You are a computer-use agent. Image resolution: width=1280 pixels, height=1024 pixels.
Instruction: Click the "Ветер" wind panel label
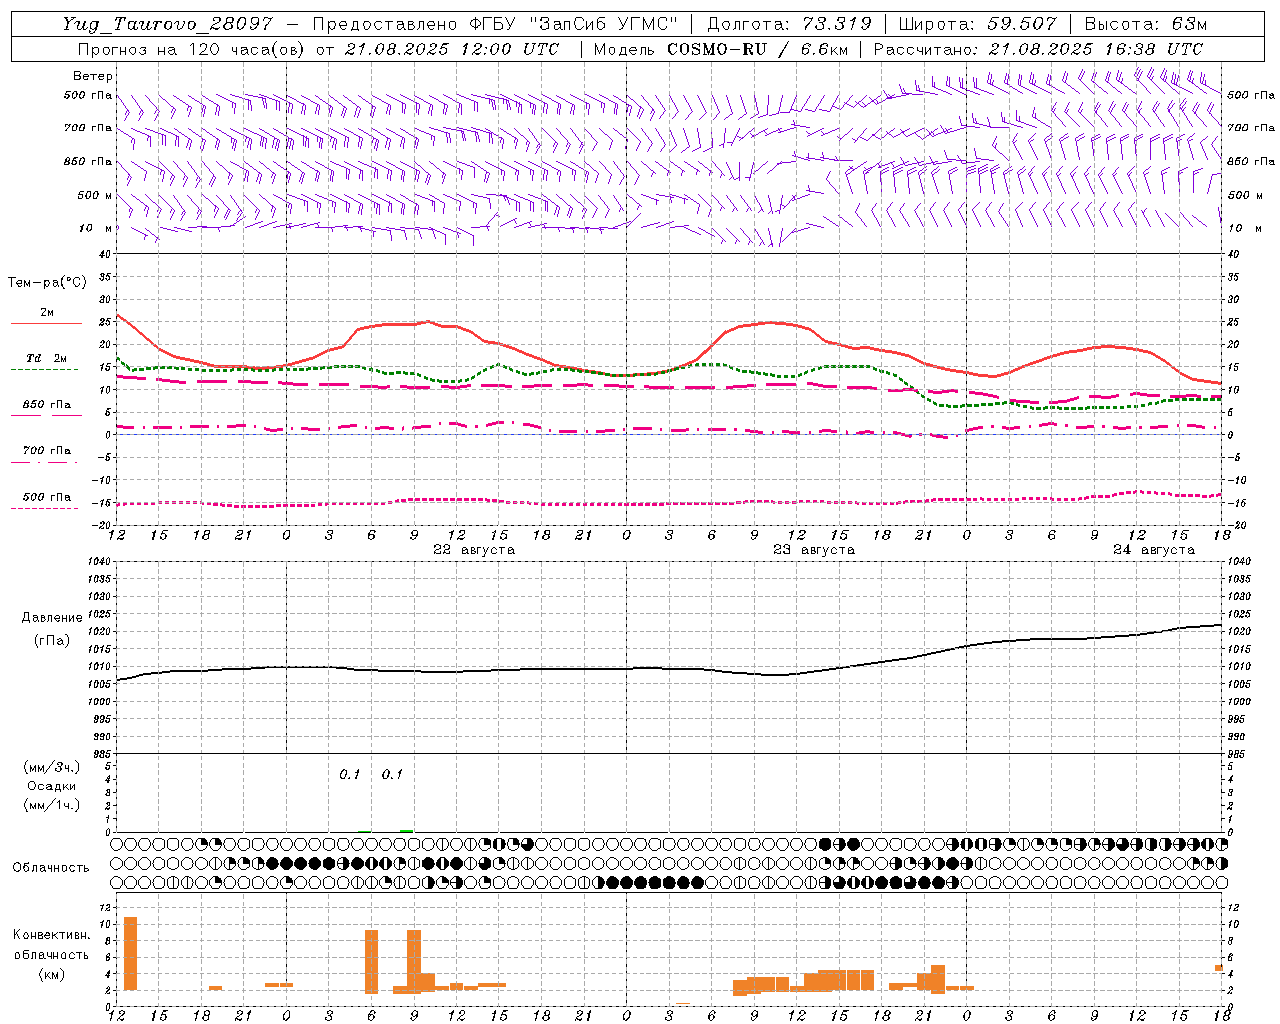click(x=93, y=76)
